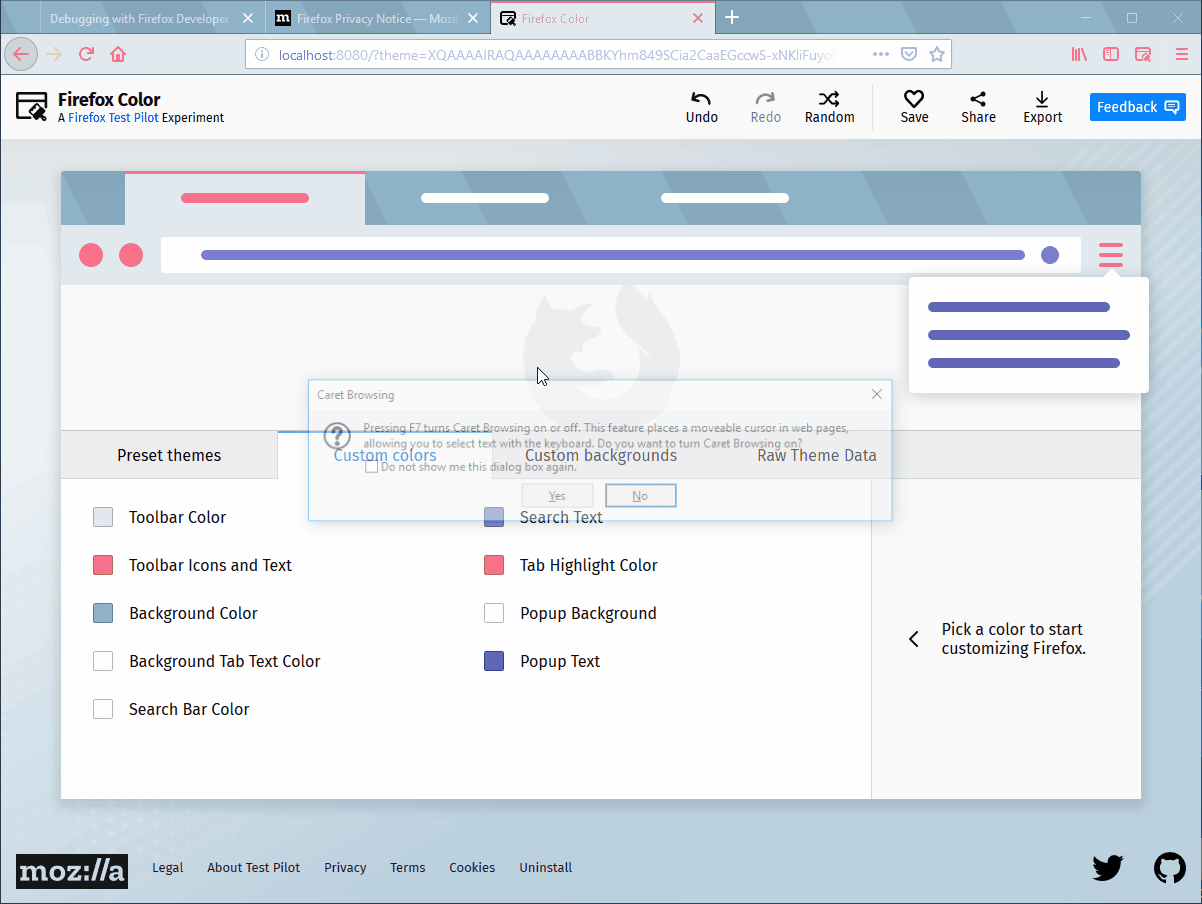Pick the Tab Highlight Color swatch
Viewport: 1202px width, 904px height.
(x=494, y=565)
